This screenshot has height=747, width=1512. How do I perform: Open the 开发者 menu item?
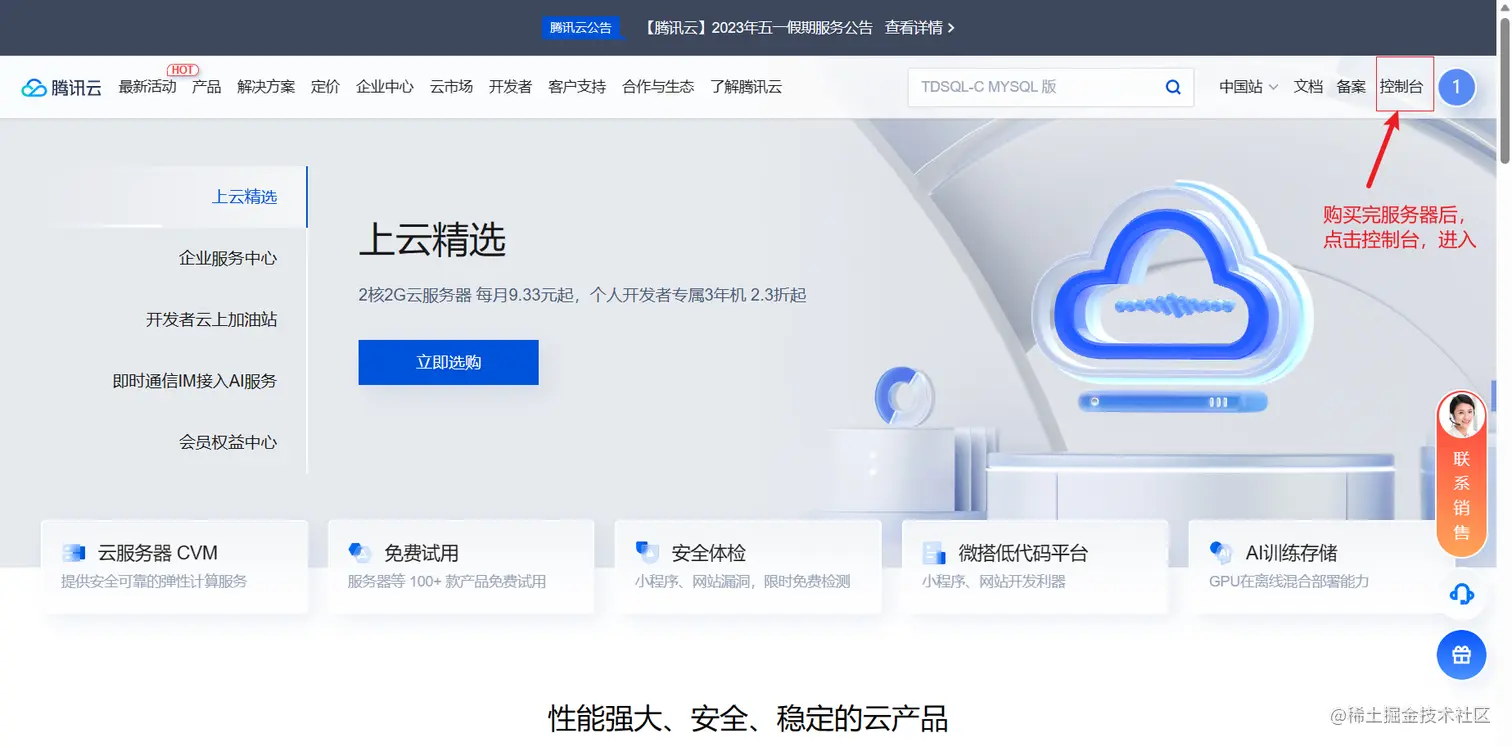pos(510,87)
